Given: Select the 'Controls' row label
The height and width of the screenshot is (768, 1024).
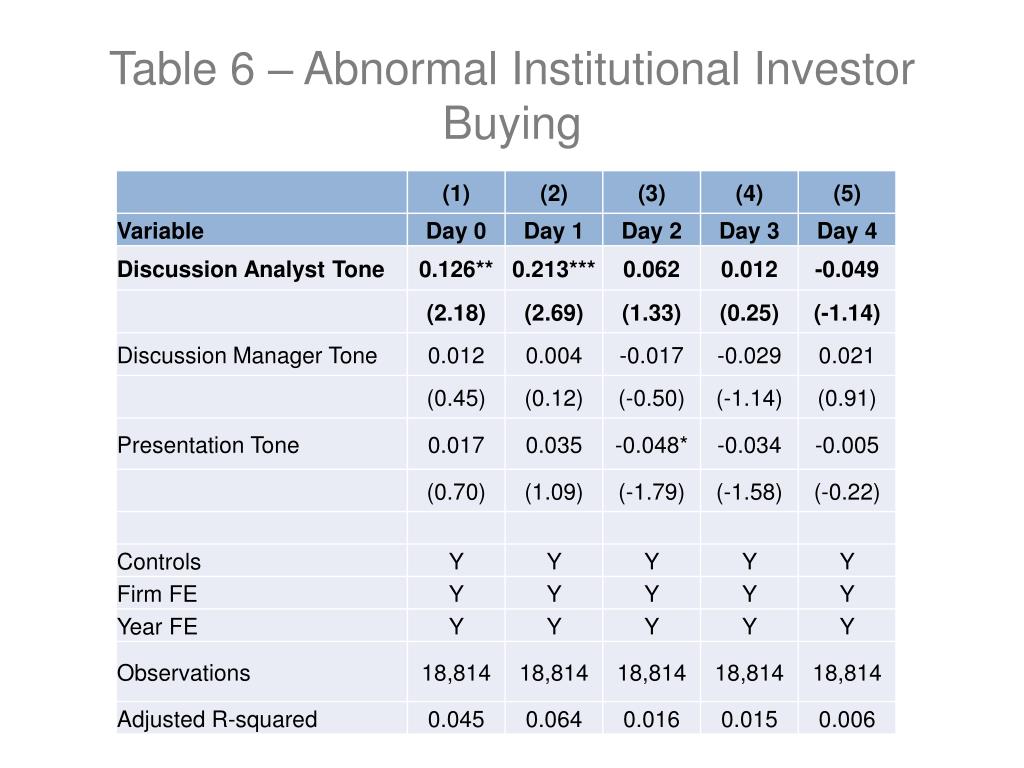Looking at the screenshot, I should [159, 562].
